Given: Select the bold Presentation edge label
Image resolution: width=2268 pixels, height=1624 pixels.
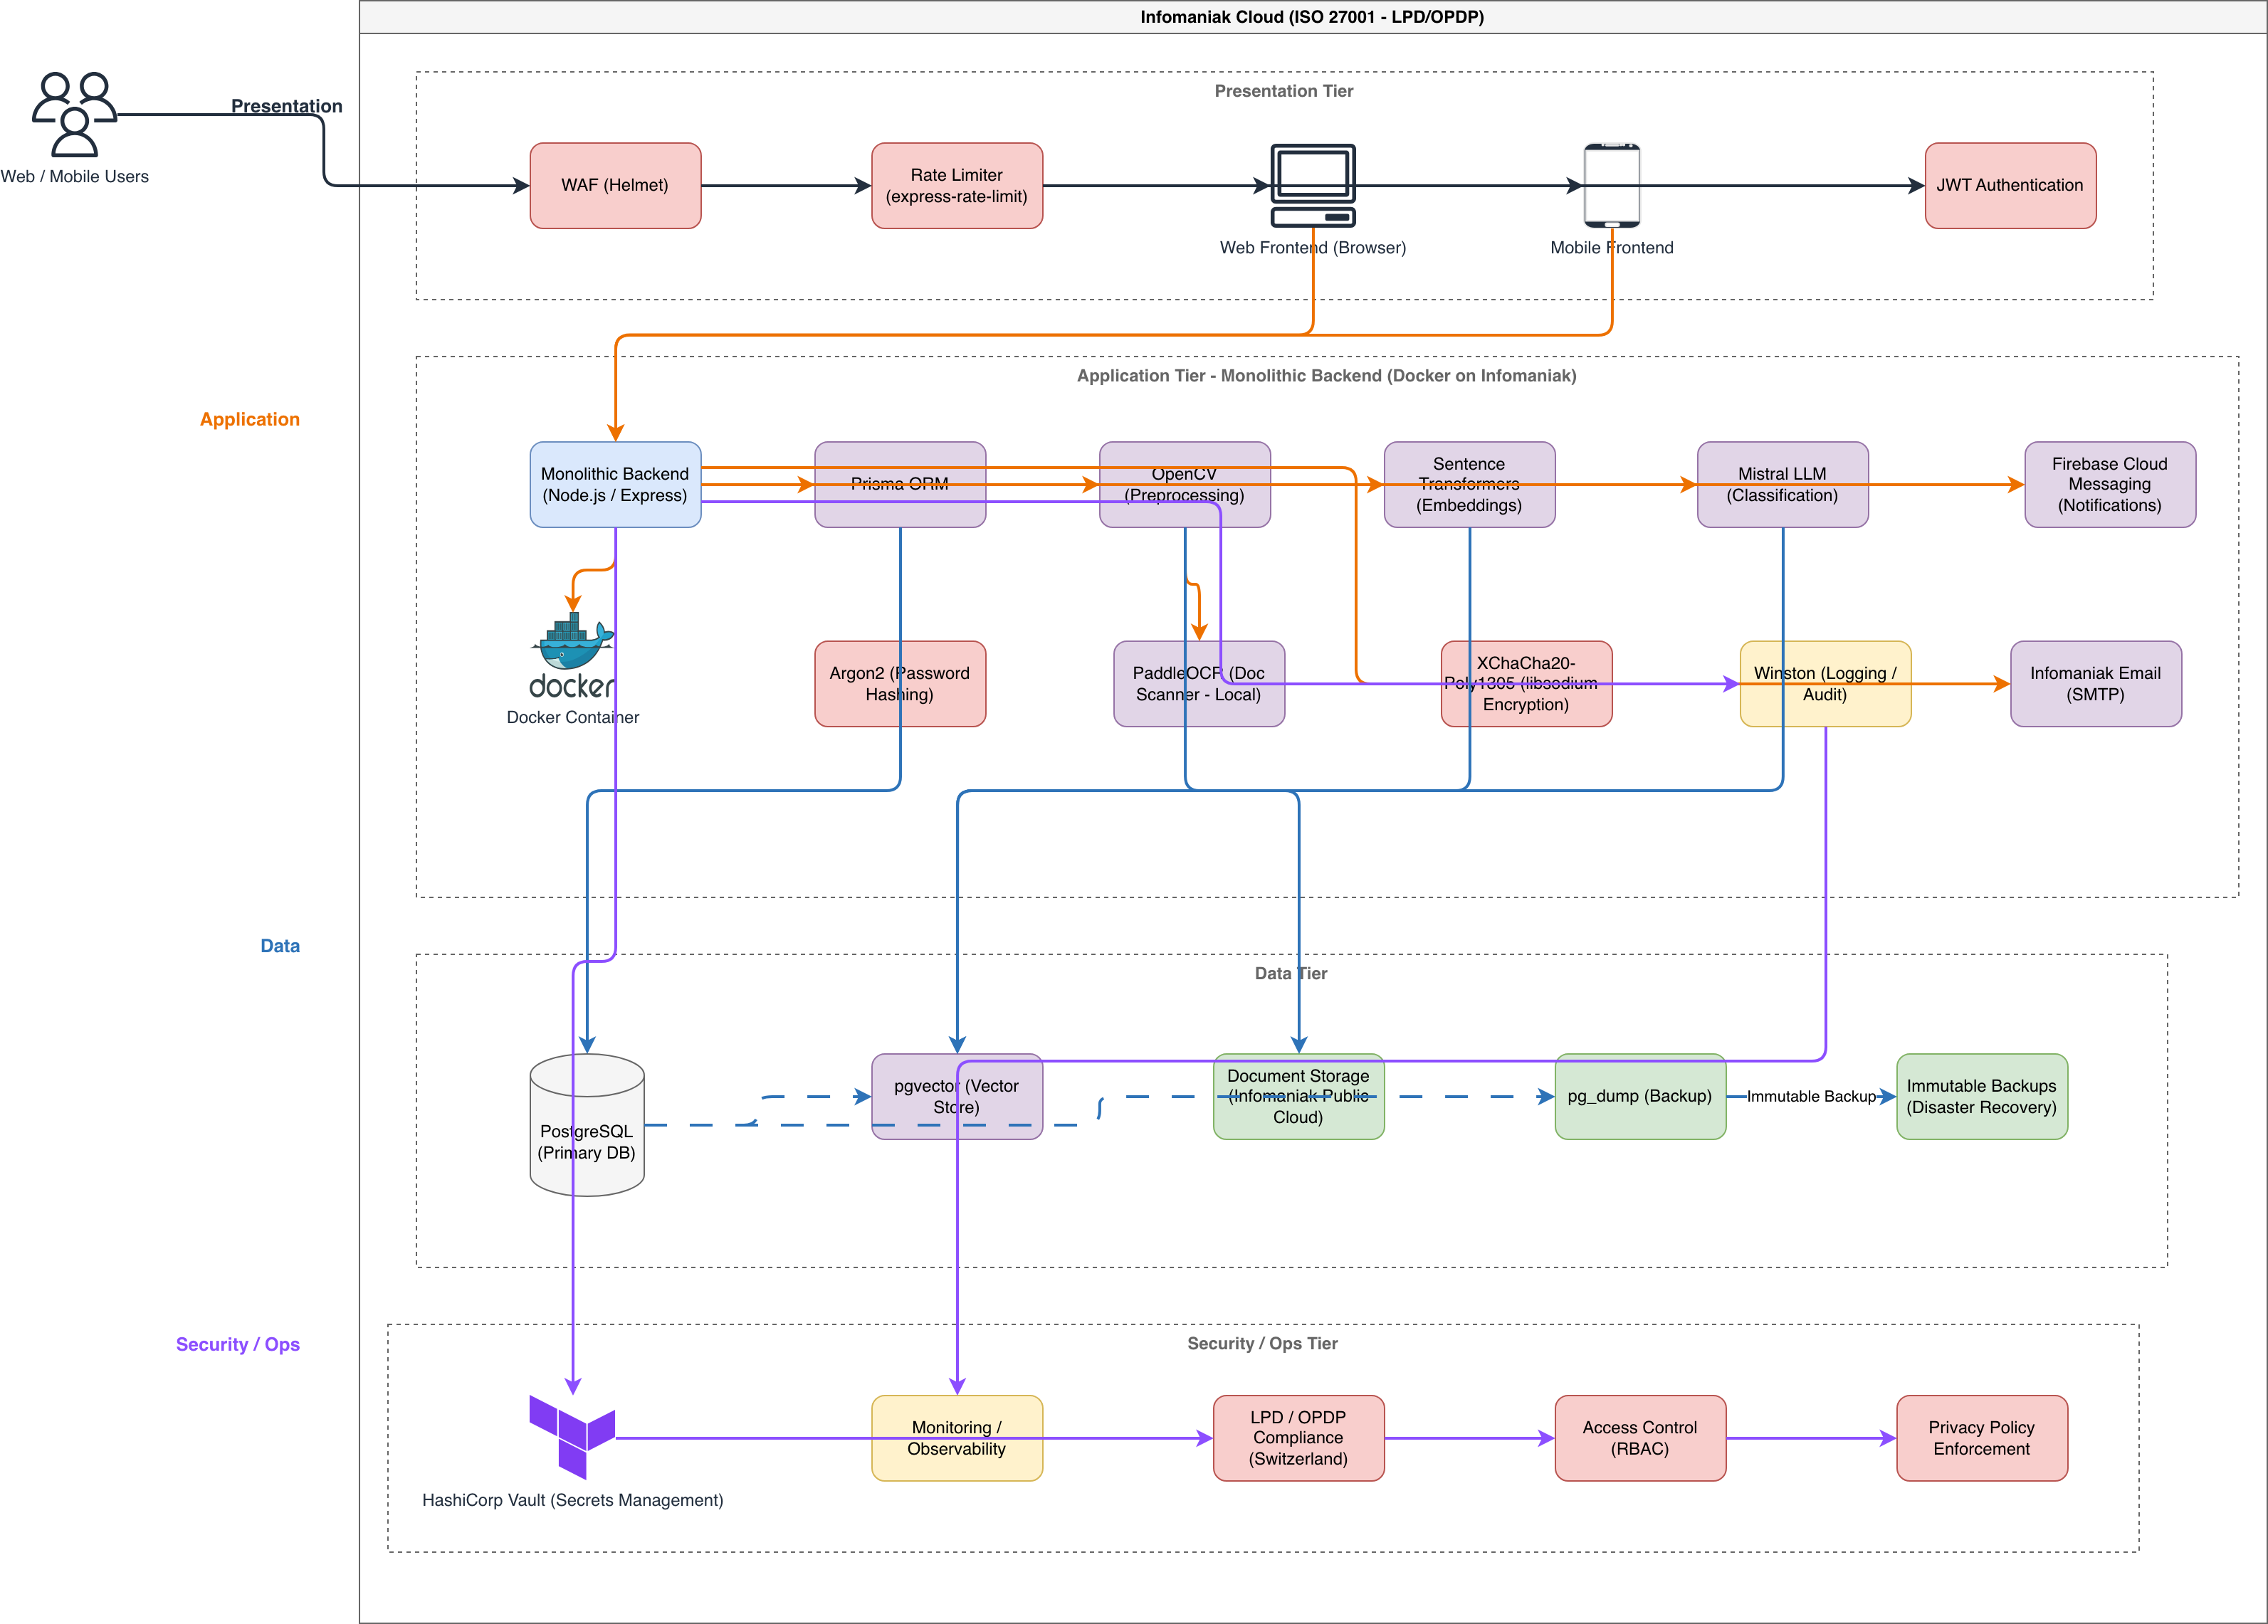Looking at the screenshot, I should [286, 106].
